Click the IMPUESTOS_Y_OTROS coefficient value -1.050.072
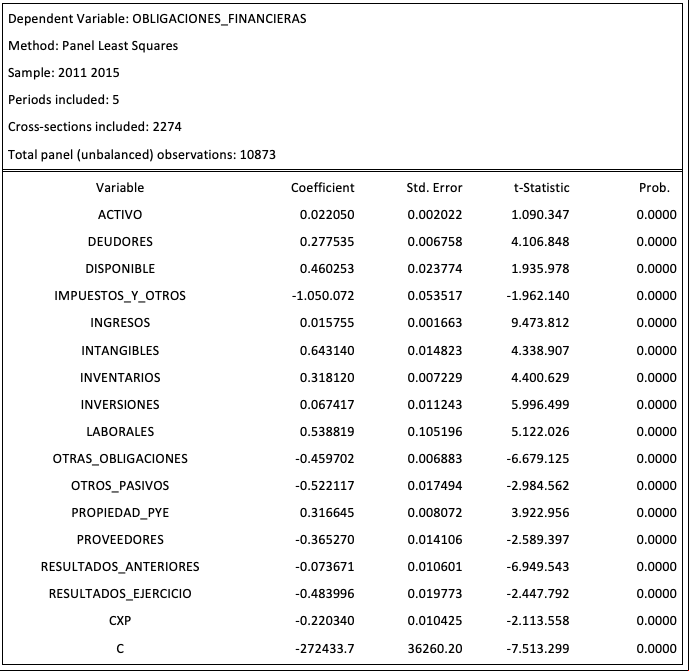This screenshot has width=689, height=671. click(x=323, y=296)
